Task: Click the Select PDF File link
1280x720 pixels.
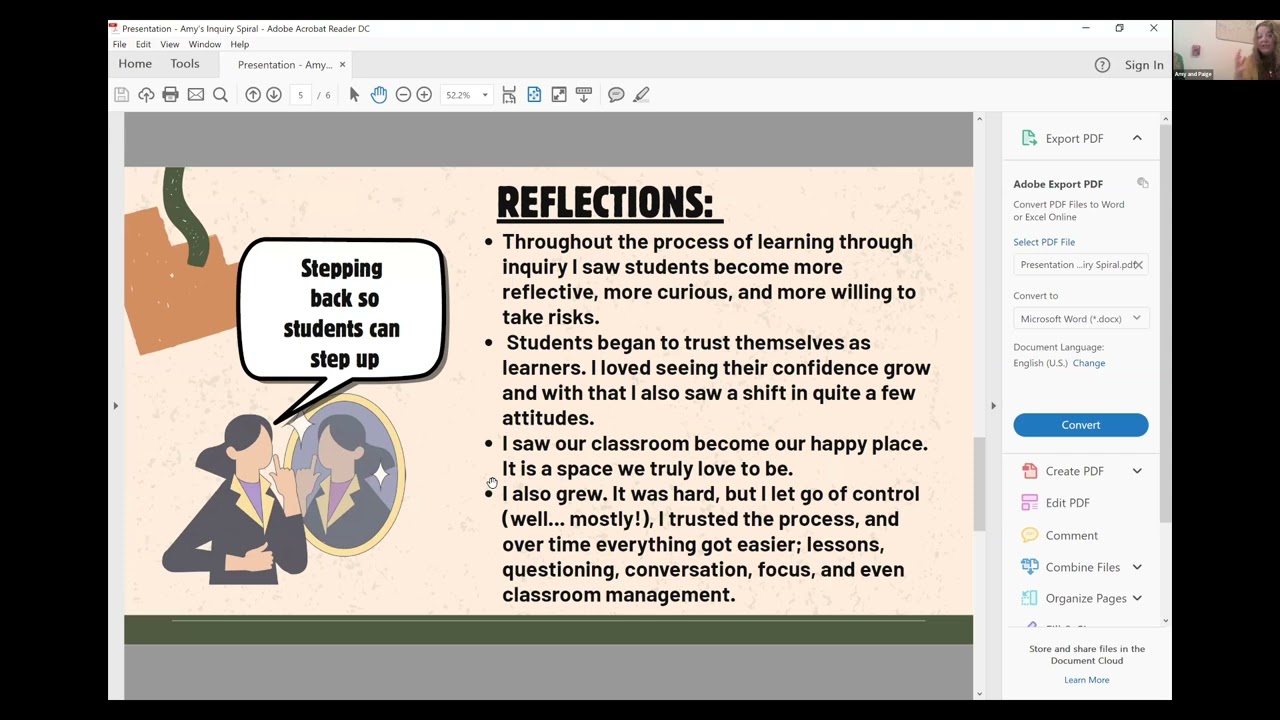Action: tap(1044, 242)
